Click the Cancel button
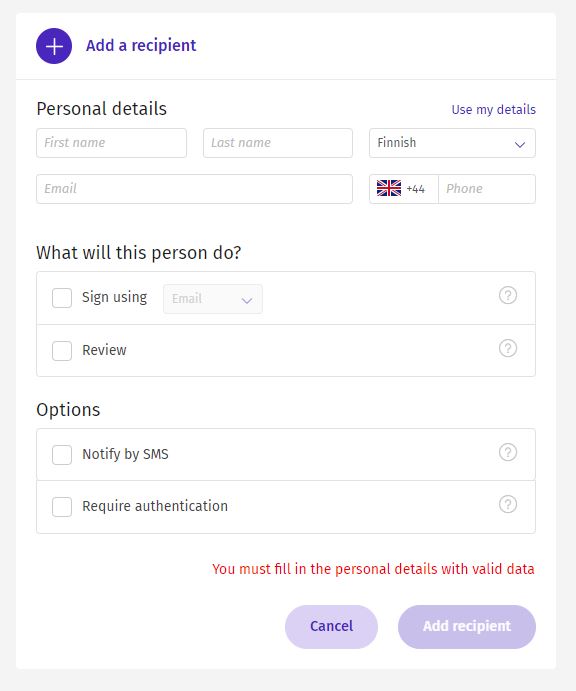Viewport: 576px width, 691px height. pyautogui.click(x=331, y=626)
